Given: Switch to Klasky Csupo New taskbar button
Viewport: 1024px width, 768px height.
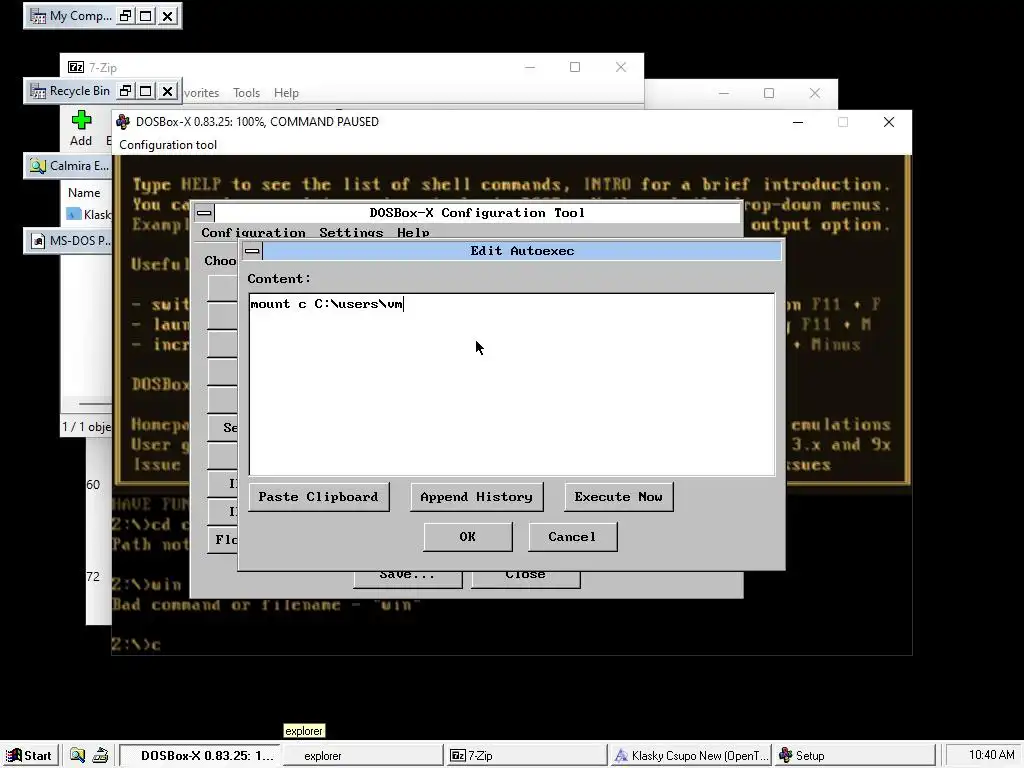Looking at the screenshot, I should point(690,756).
